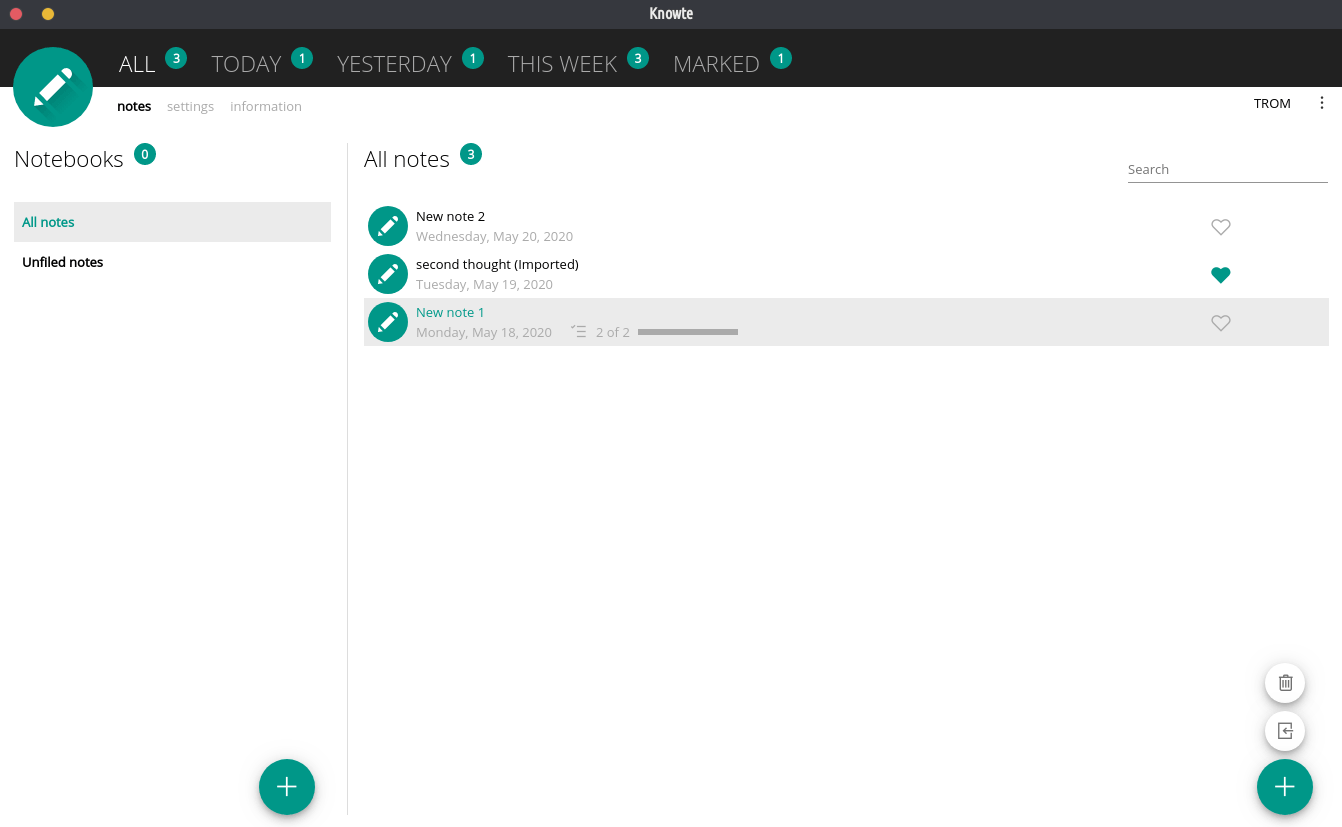Click pencil icon beside second thought note
This screenshot has height=827, width=1342.
[388, 274]
